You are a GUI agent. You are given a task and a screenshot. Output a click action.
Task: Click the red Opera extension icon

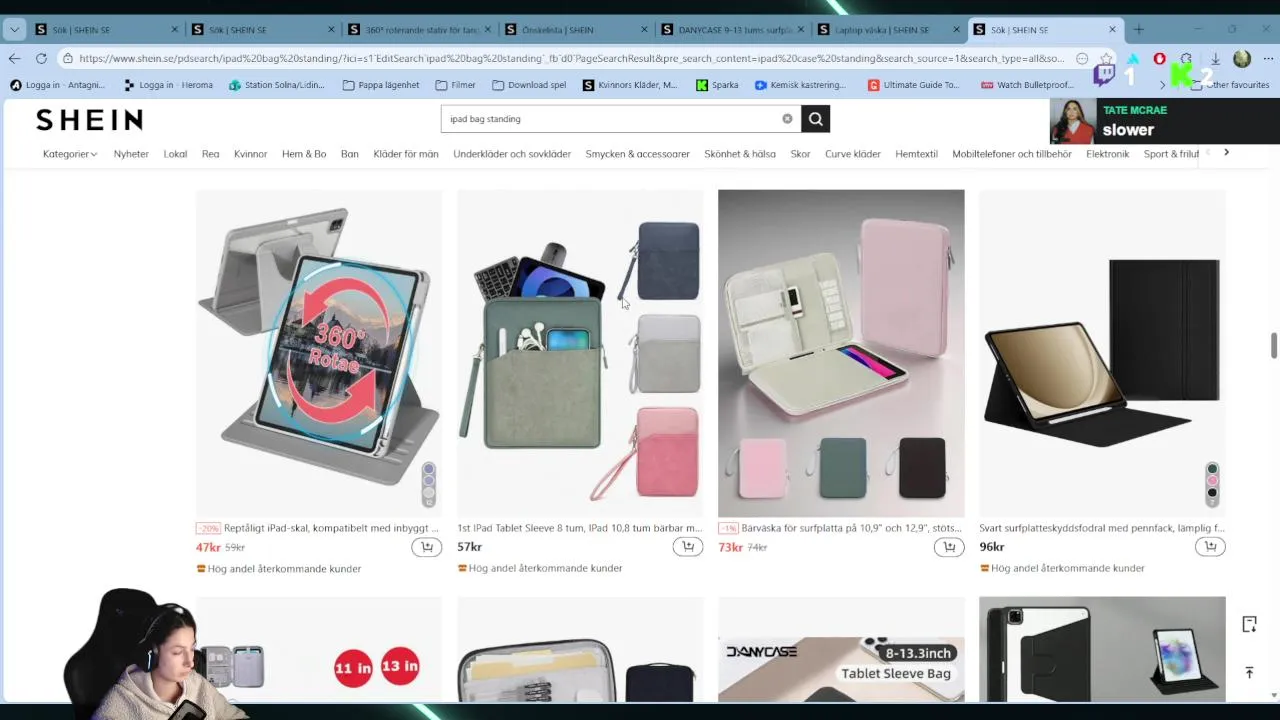coord(1159,59)
